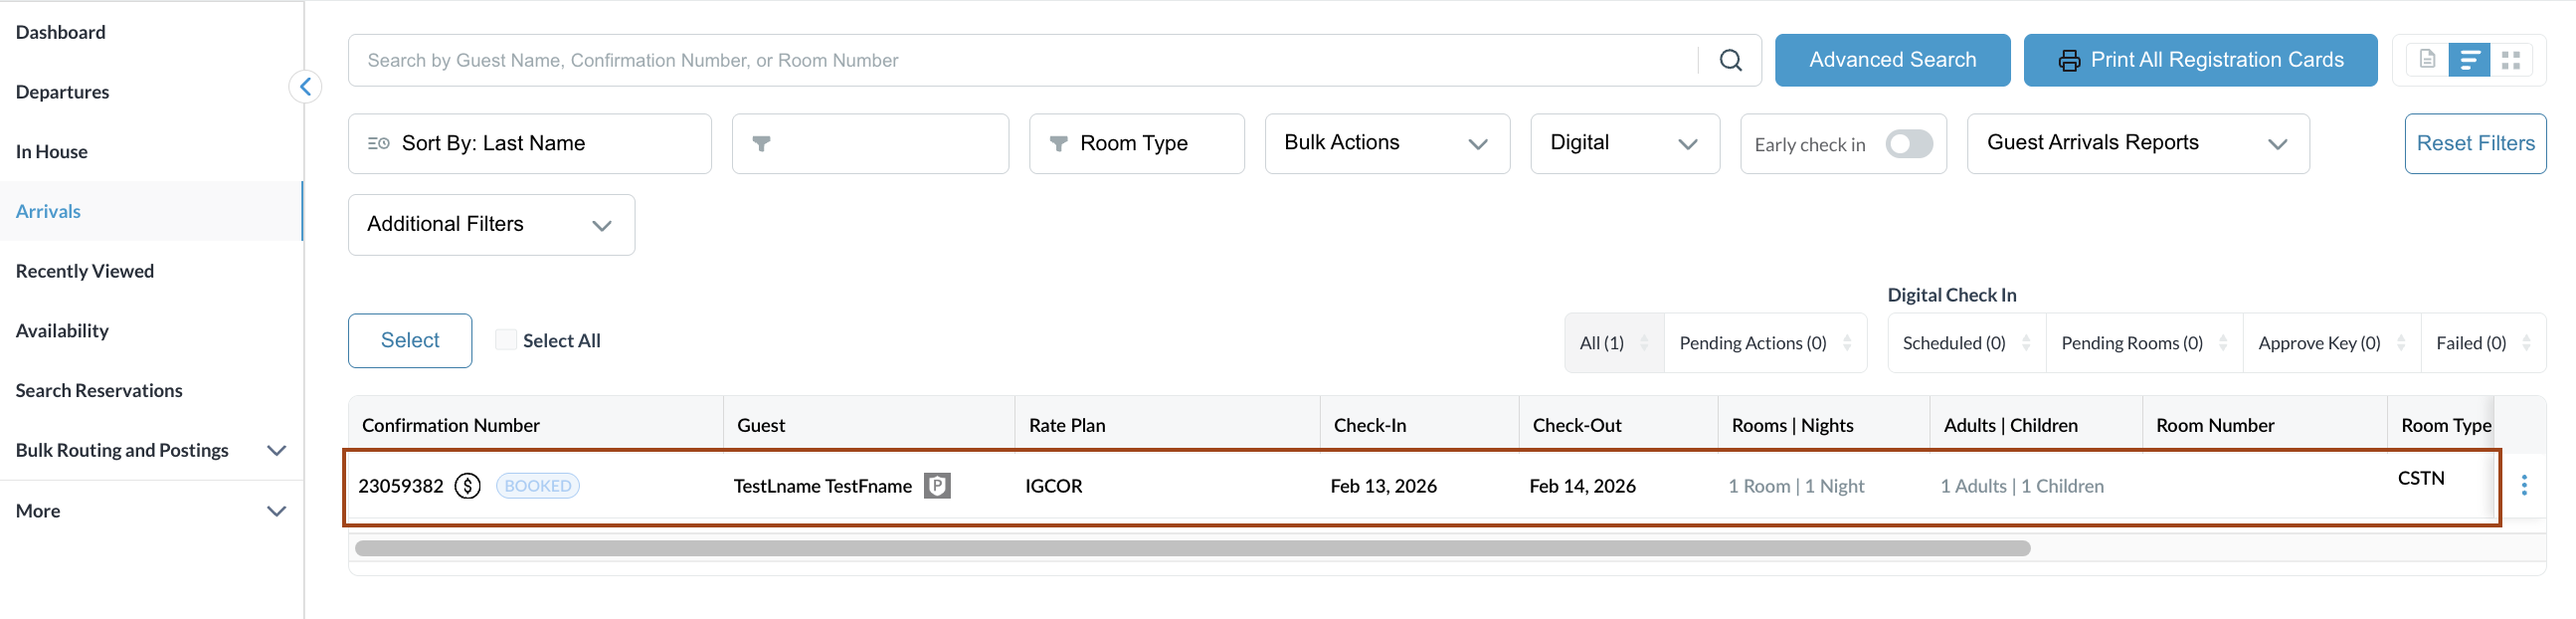
Task: Open the Guest Arrivals Reports dropdown
Action: 2137,143
